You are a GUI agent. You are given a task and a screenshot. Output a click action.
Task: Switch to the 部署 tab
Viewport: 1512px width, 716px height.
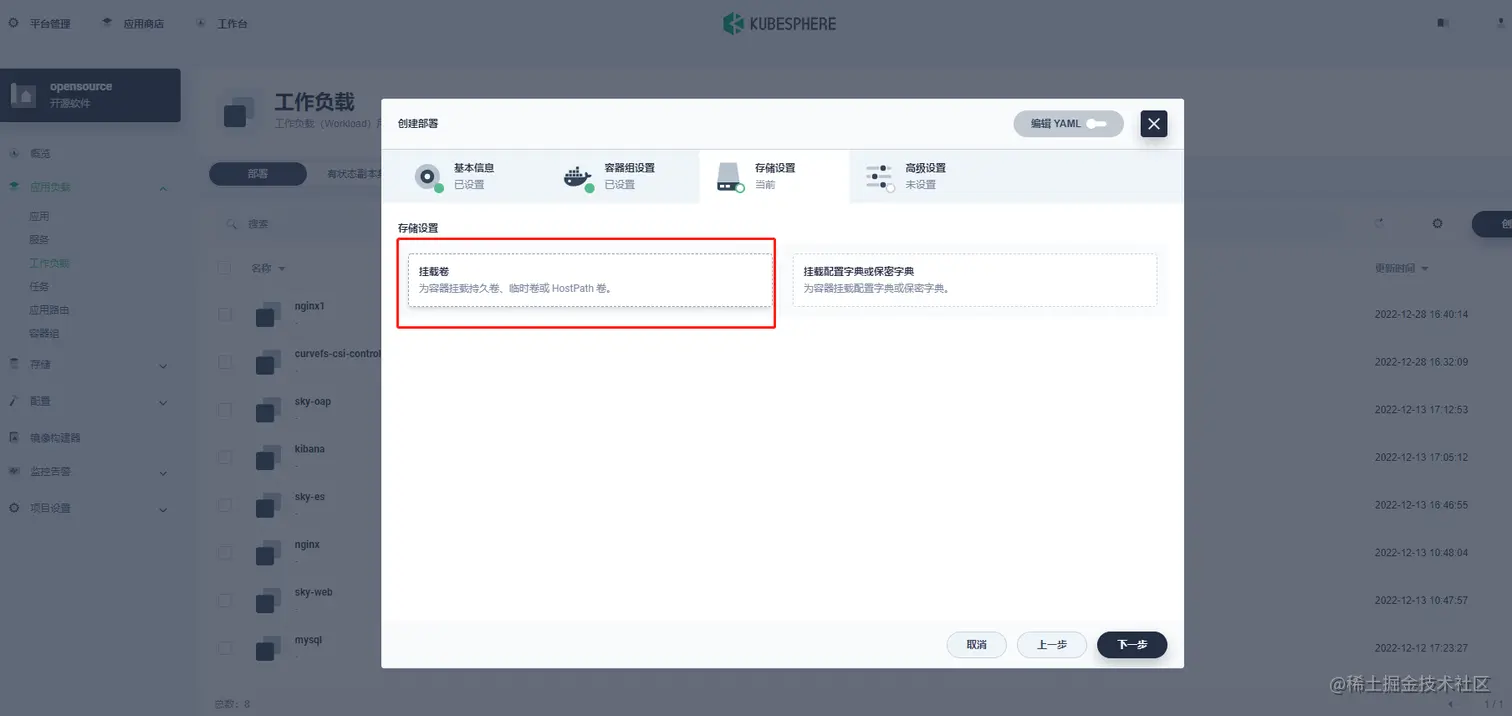click(257, 174)
